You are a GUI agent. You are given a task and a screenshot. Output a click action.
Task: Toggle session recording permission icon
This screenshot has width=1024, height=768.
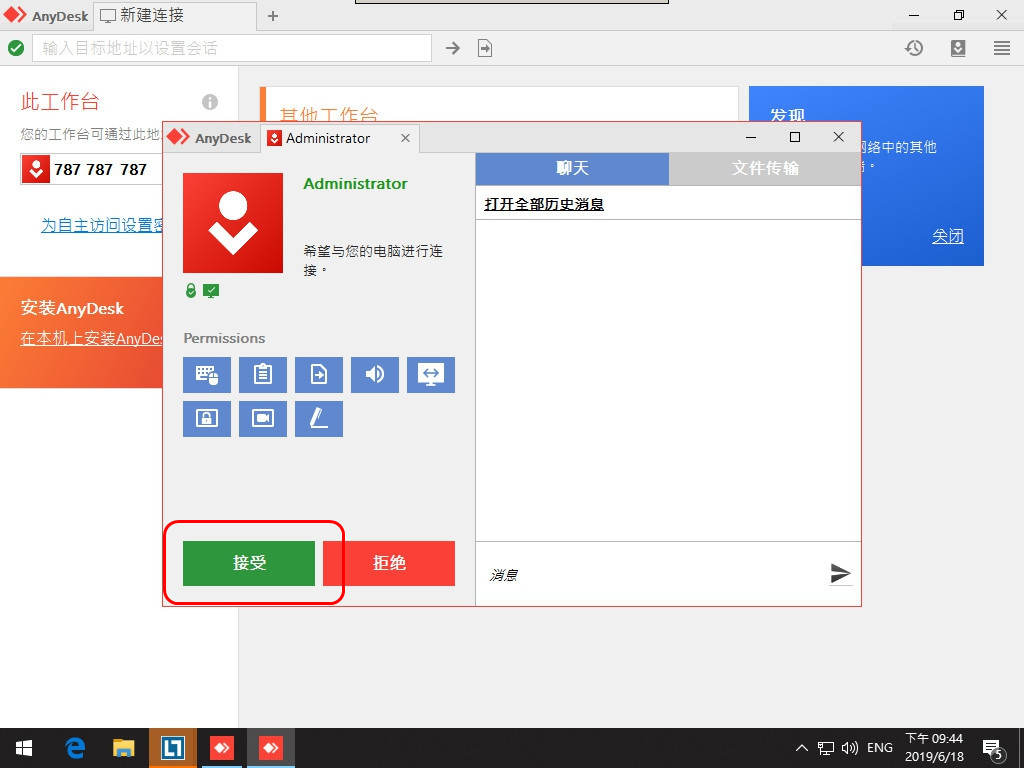point(263,419)
